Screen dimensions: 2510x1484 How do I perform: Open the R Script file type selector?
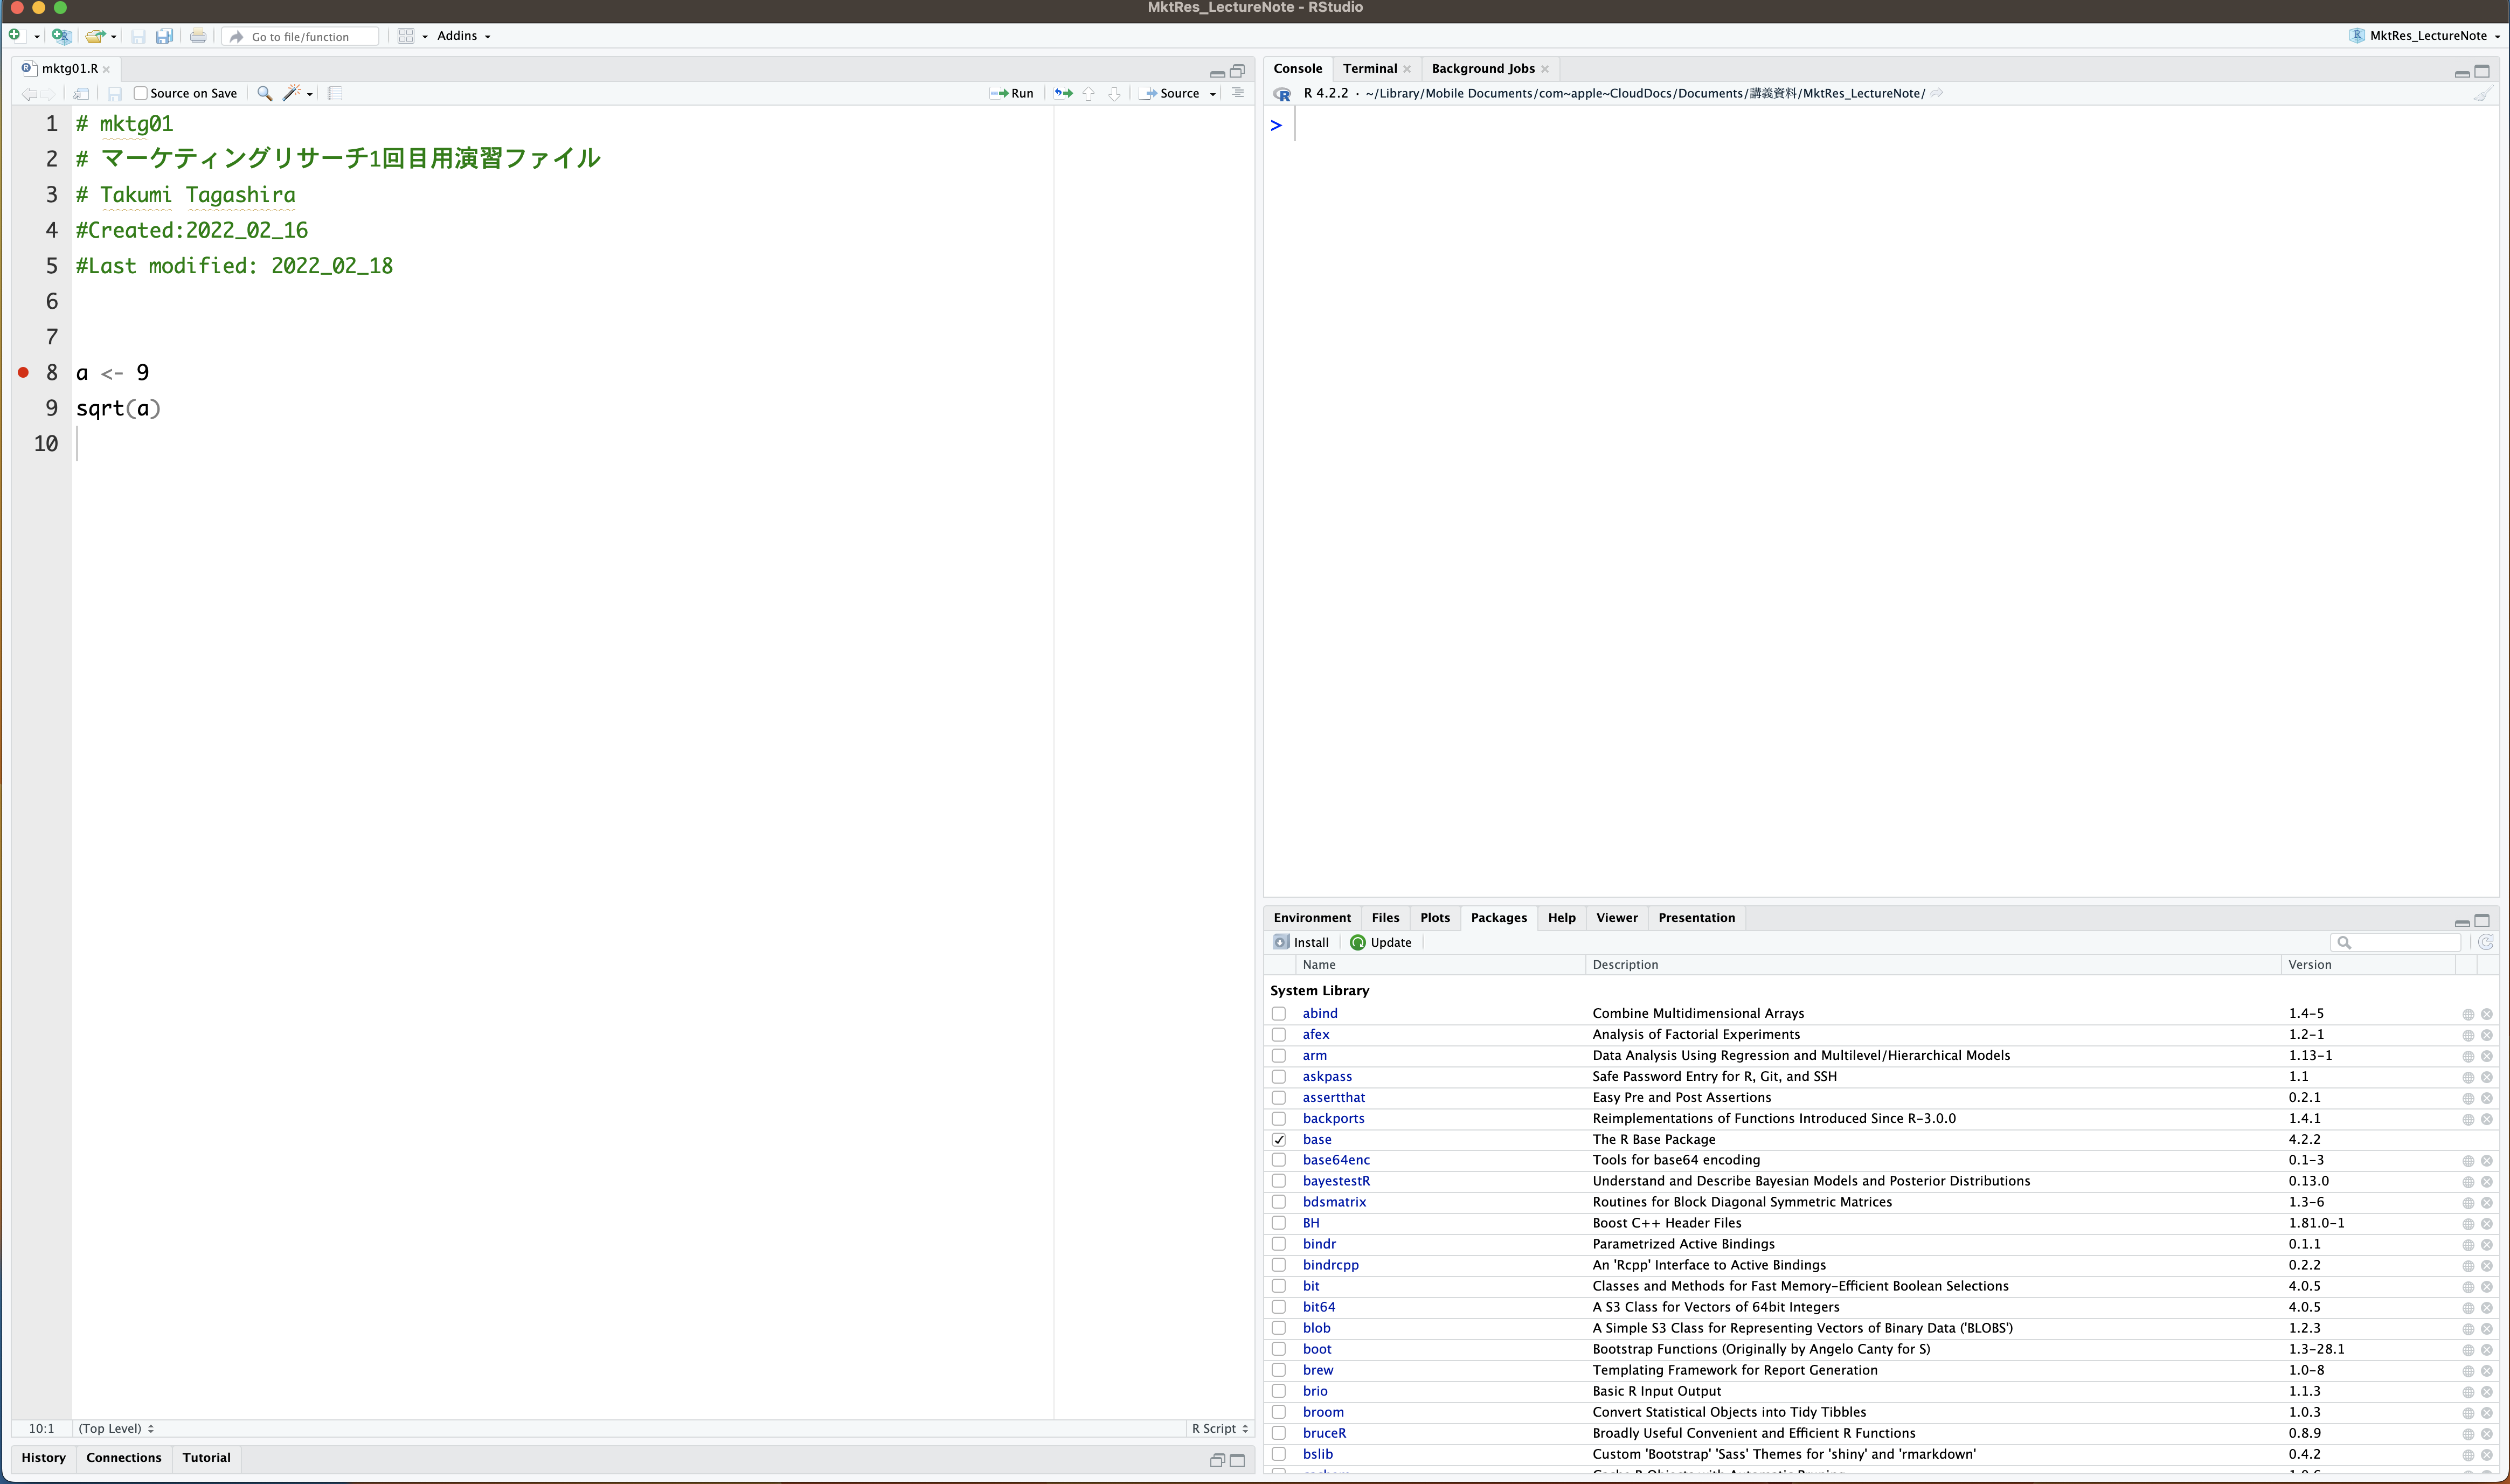click(1219, 1428)
